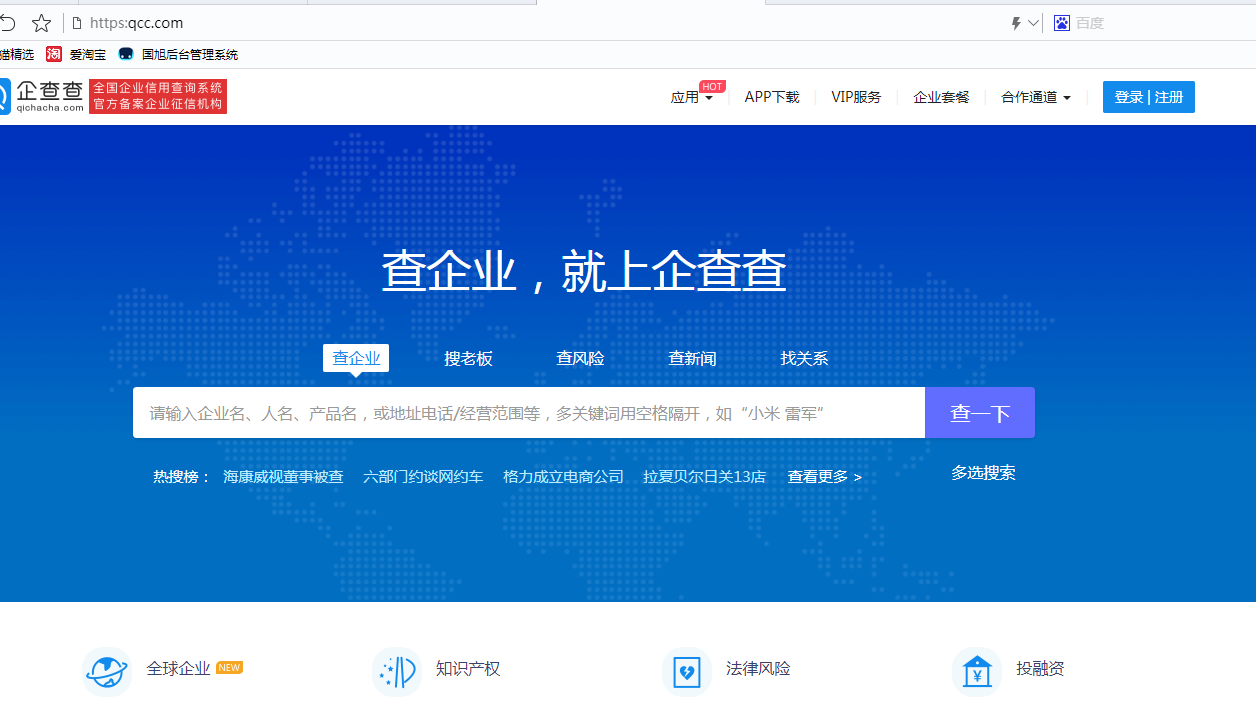Open hot search 海康威视董事被查

(x=283, y=477)
